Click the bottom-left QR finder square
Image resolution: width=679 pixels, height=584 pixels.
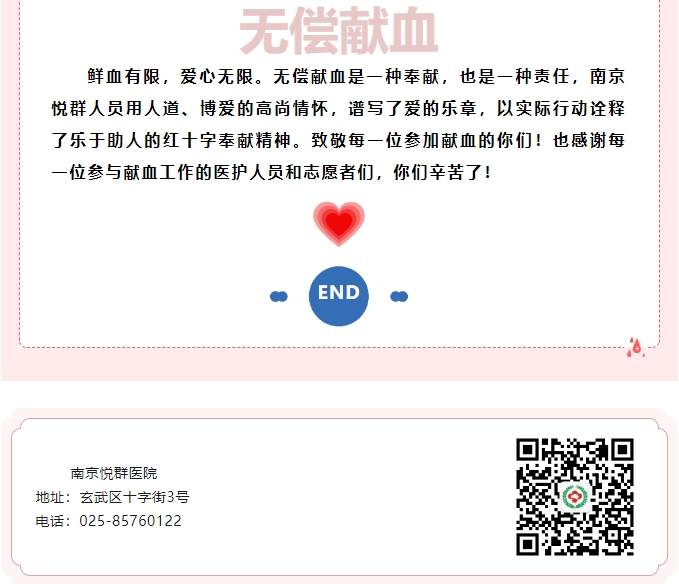coord(527,544)
